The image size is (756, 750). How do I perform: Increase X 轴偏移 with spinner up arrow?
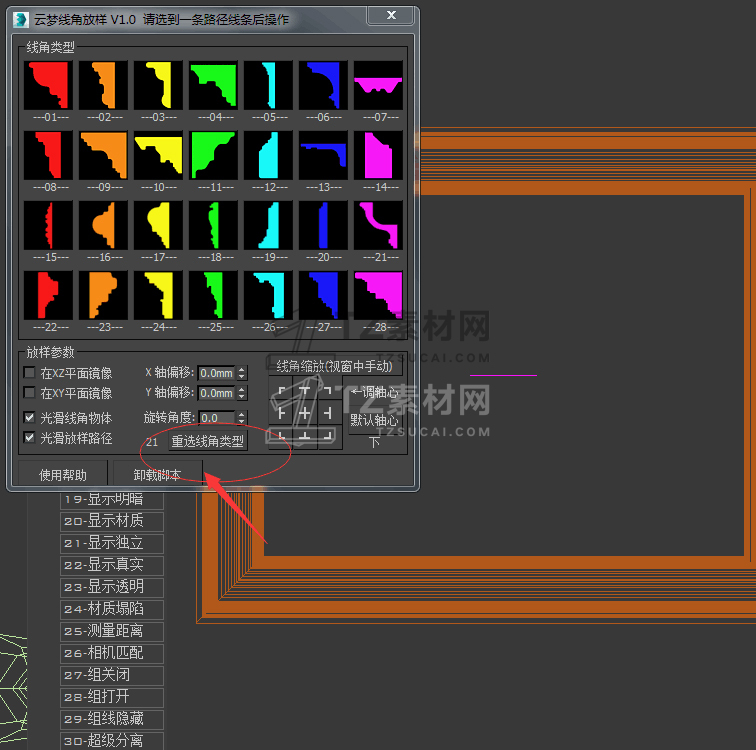[242, 370]
